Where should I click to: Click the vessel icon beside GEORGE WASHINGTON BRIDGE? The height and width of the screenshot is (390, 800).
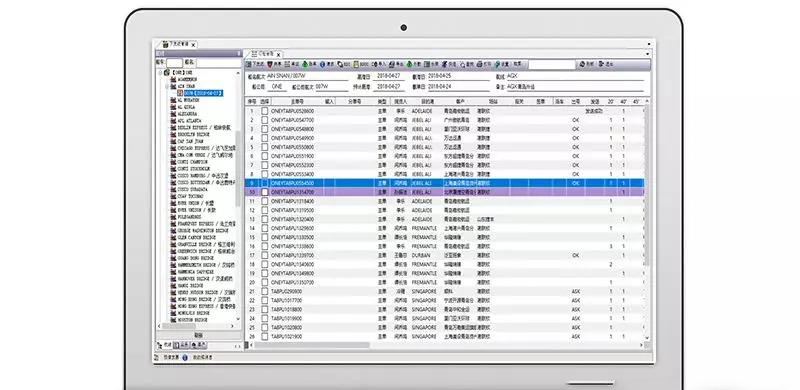click(173, 231)
